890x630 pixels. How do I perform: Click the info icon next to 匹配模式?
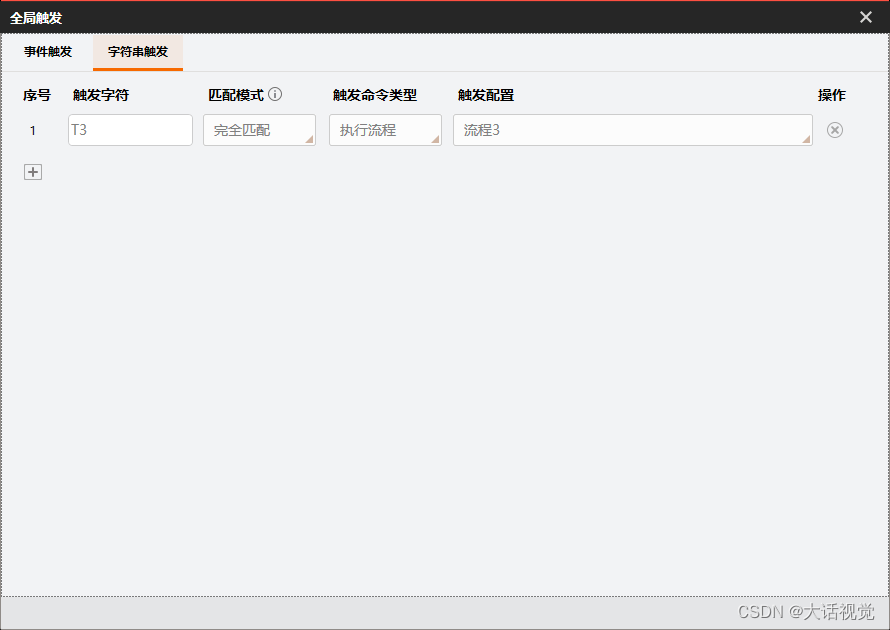pyautogui.click(x=275, y=94)
